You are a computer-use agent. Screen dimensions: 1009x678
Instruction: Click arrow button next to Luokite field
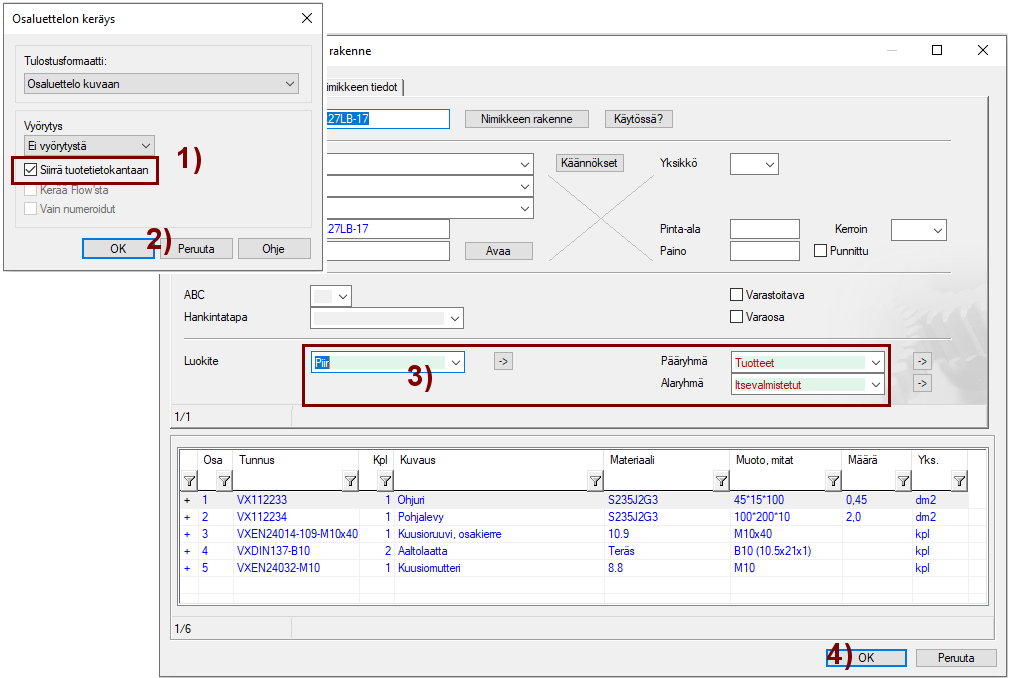click(503, 361)
